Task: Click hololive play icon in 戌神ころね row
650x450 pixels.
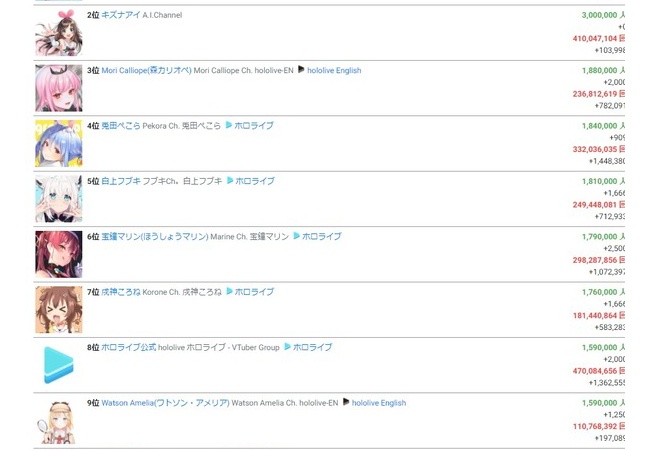Action: (229, 291)
